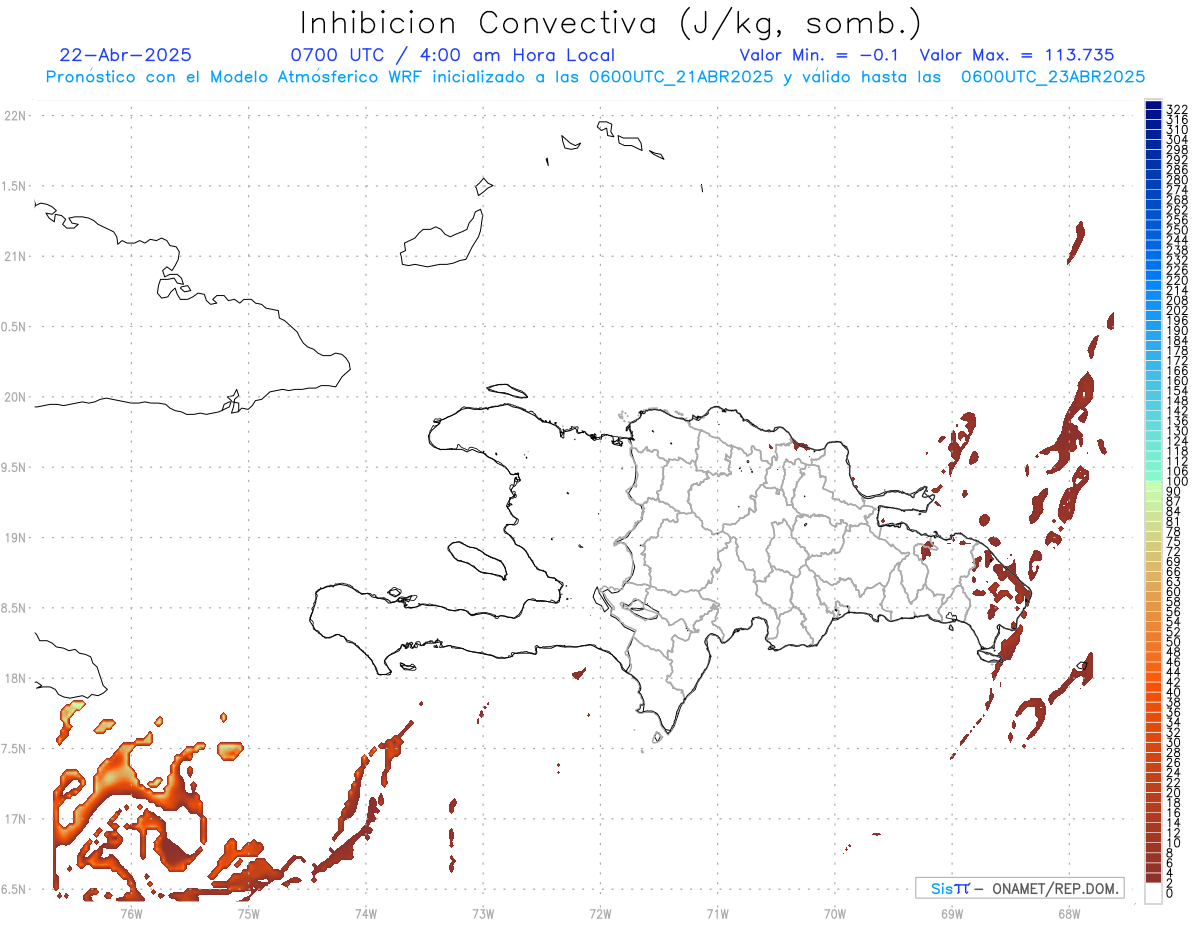This screenshot has height=927, width=1200.
Task: Click the 'Pronóstico con el Modelo Atmósferico WRF' text
Action: pyautogui.click(x=235, y=77)
